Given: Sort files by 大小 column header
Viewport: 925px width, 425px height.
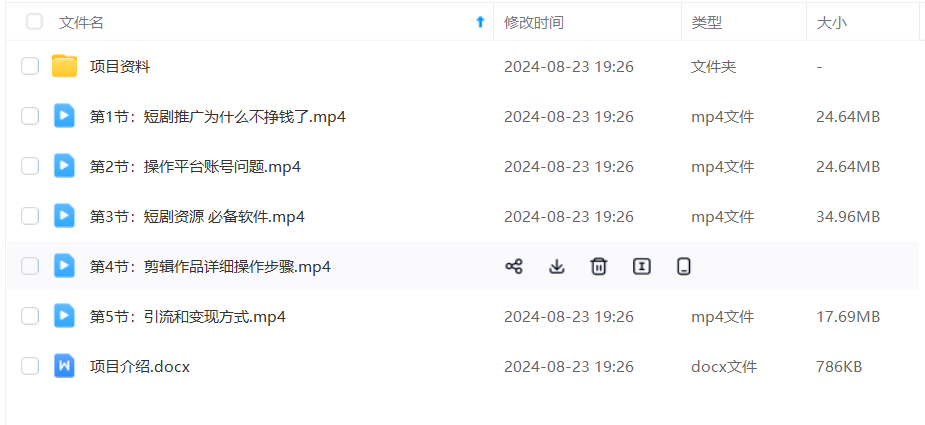Looking at the screenshot, I should pos(832,23).
